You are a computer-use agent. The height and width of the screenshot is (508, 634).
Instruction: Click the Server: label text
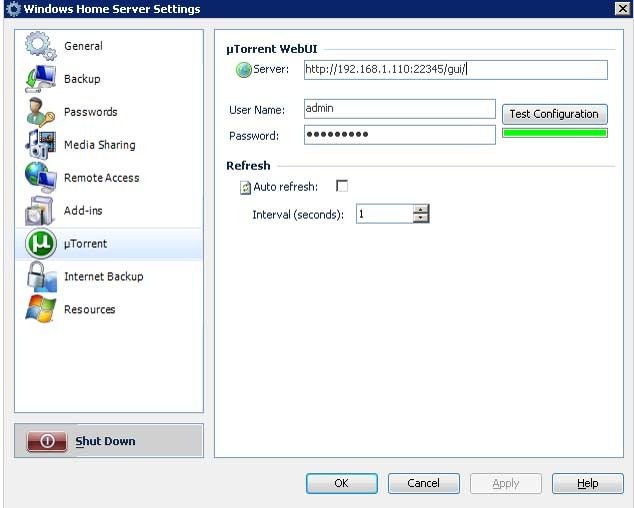pos(271,69)
